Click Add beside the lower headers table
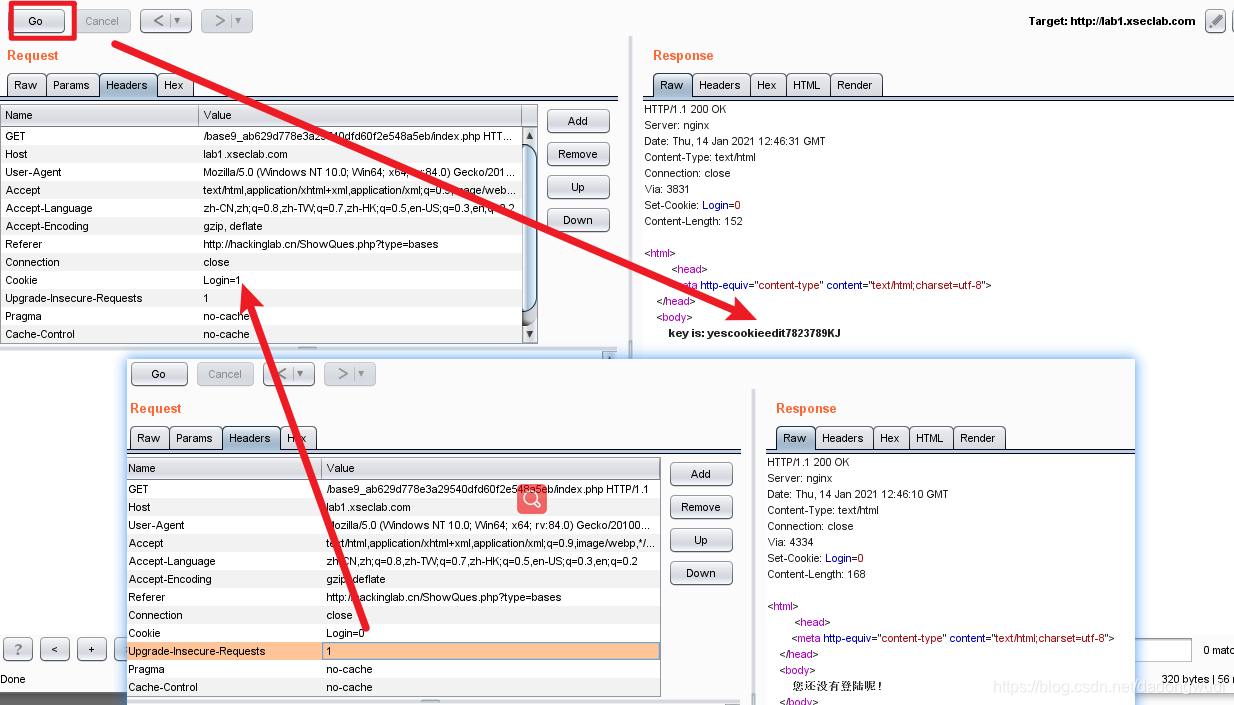1234x705 pixels. point(701,474)
